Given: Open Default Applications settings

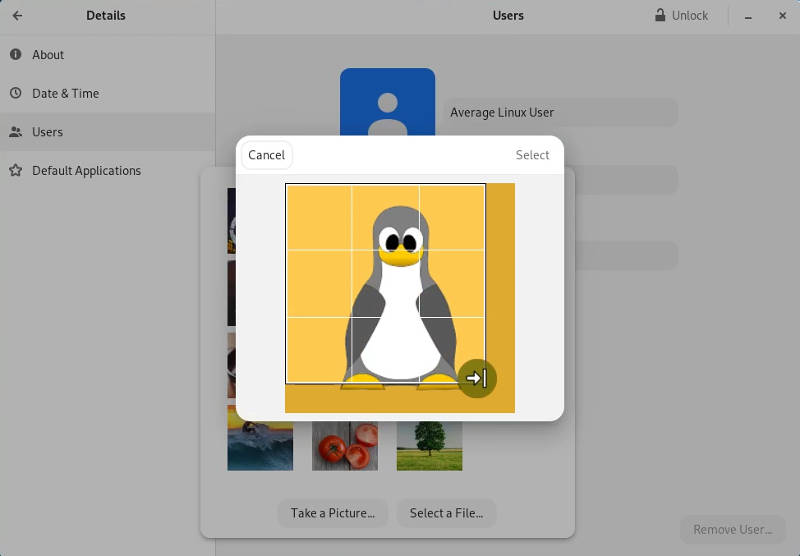Looking at the screenshot, I should (x=107, y=170).
